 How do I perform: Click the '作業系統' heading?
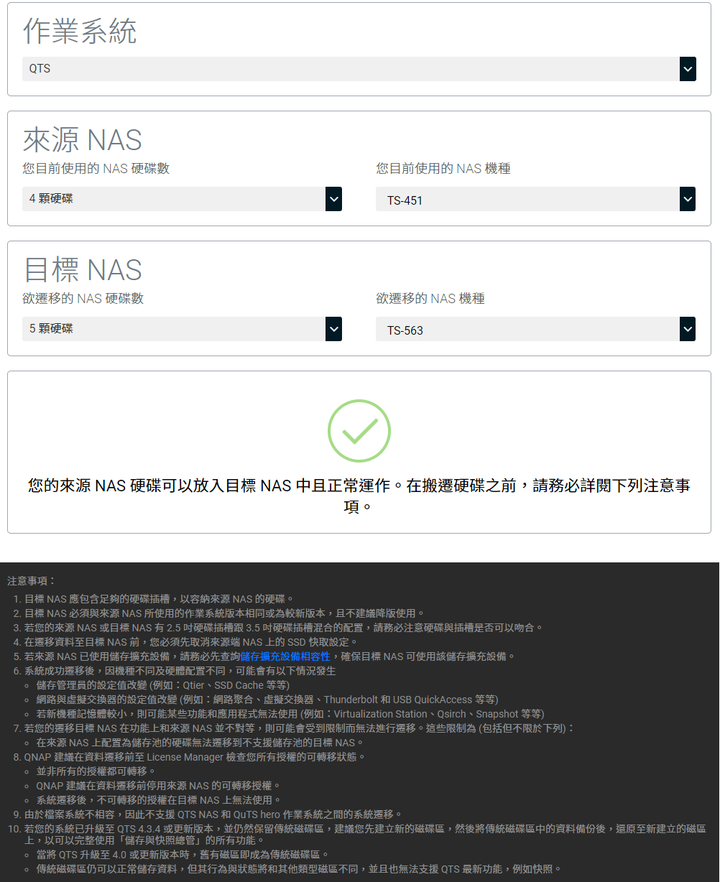click(80, 32)
